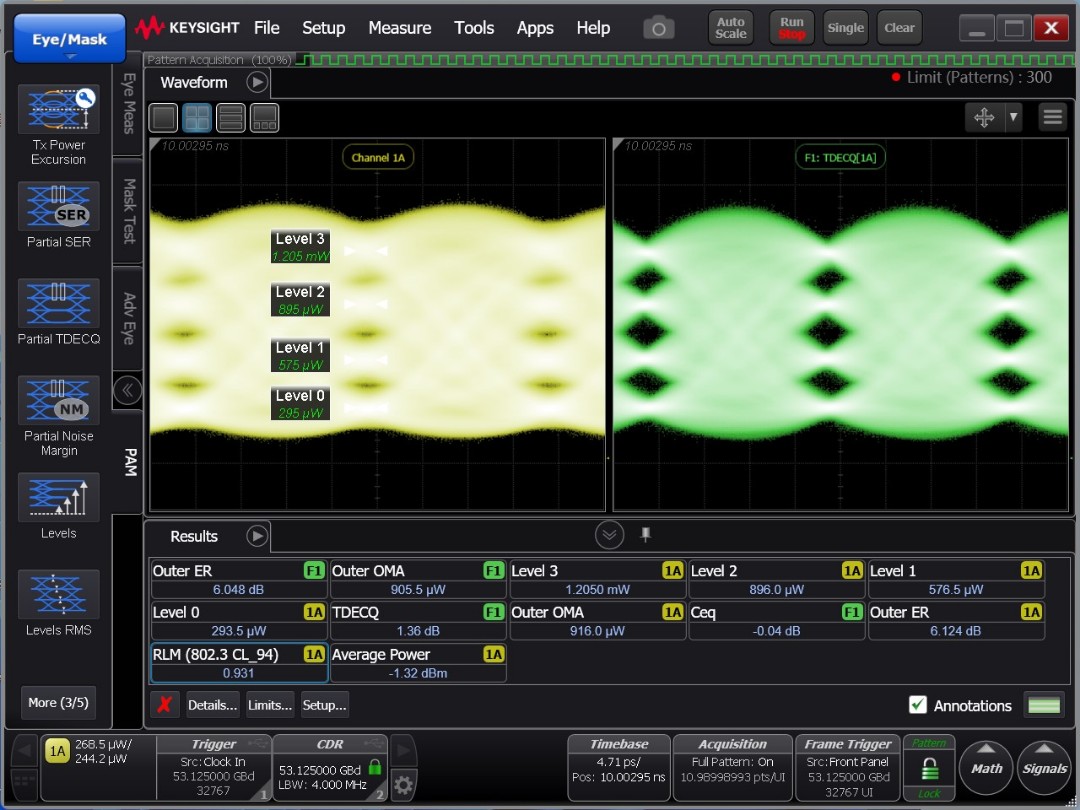1080x810 pixels.
Task: Pin the Results panel with the pushpin
Action: click(645, 534)
